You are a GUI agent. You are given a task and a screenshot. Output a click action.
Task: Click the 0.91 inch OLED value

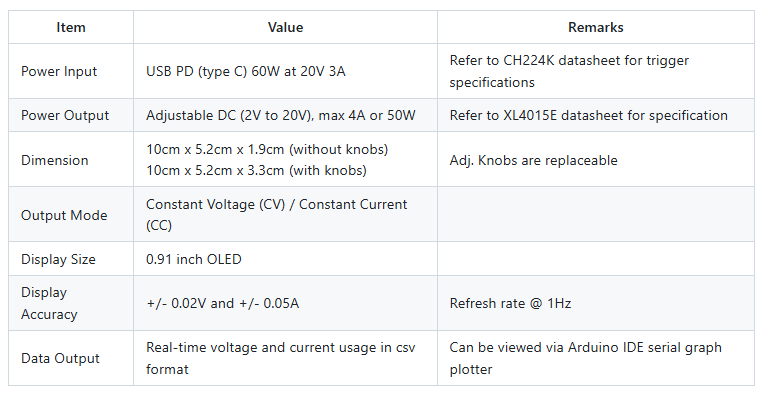[194, 259]
